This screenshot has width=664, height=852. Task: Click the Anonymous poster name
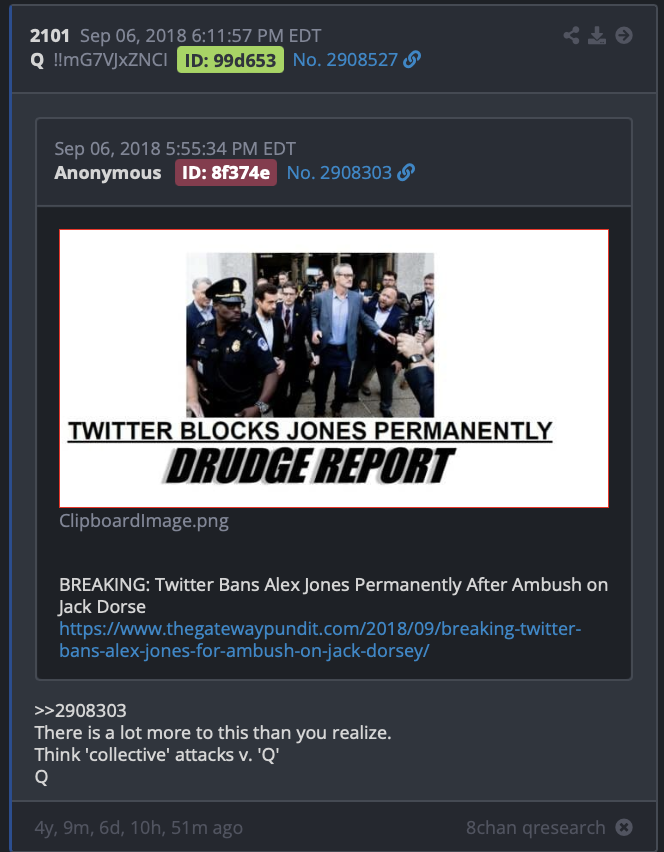(x=108, y=173)
